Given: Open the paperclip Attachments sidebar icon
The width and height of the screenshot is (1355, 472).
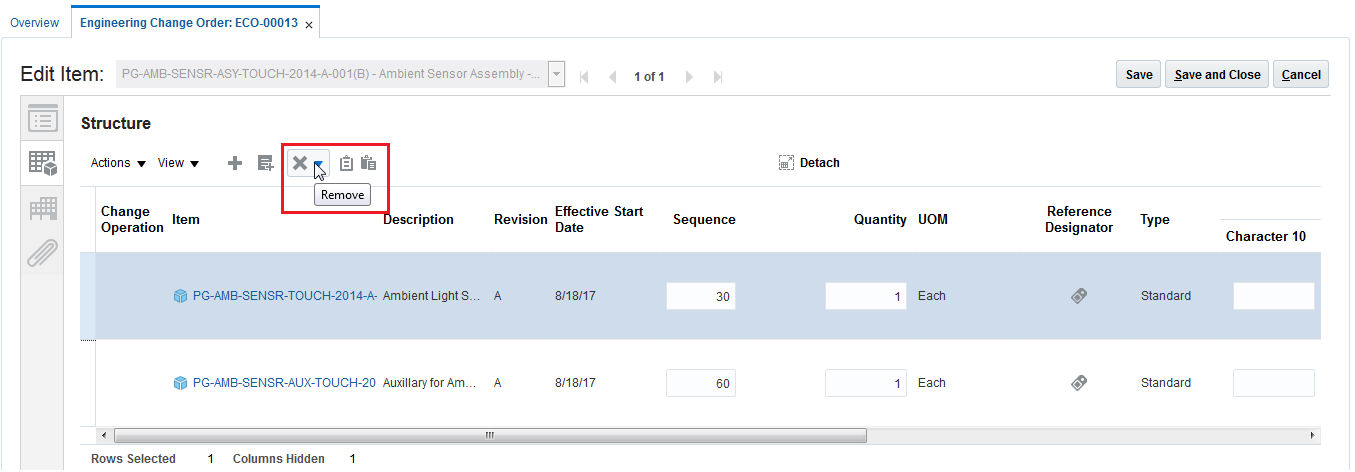Looking at the screenshot, I should pyautogui.click(x=42, y=254).
